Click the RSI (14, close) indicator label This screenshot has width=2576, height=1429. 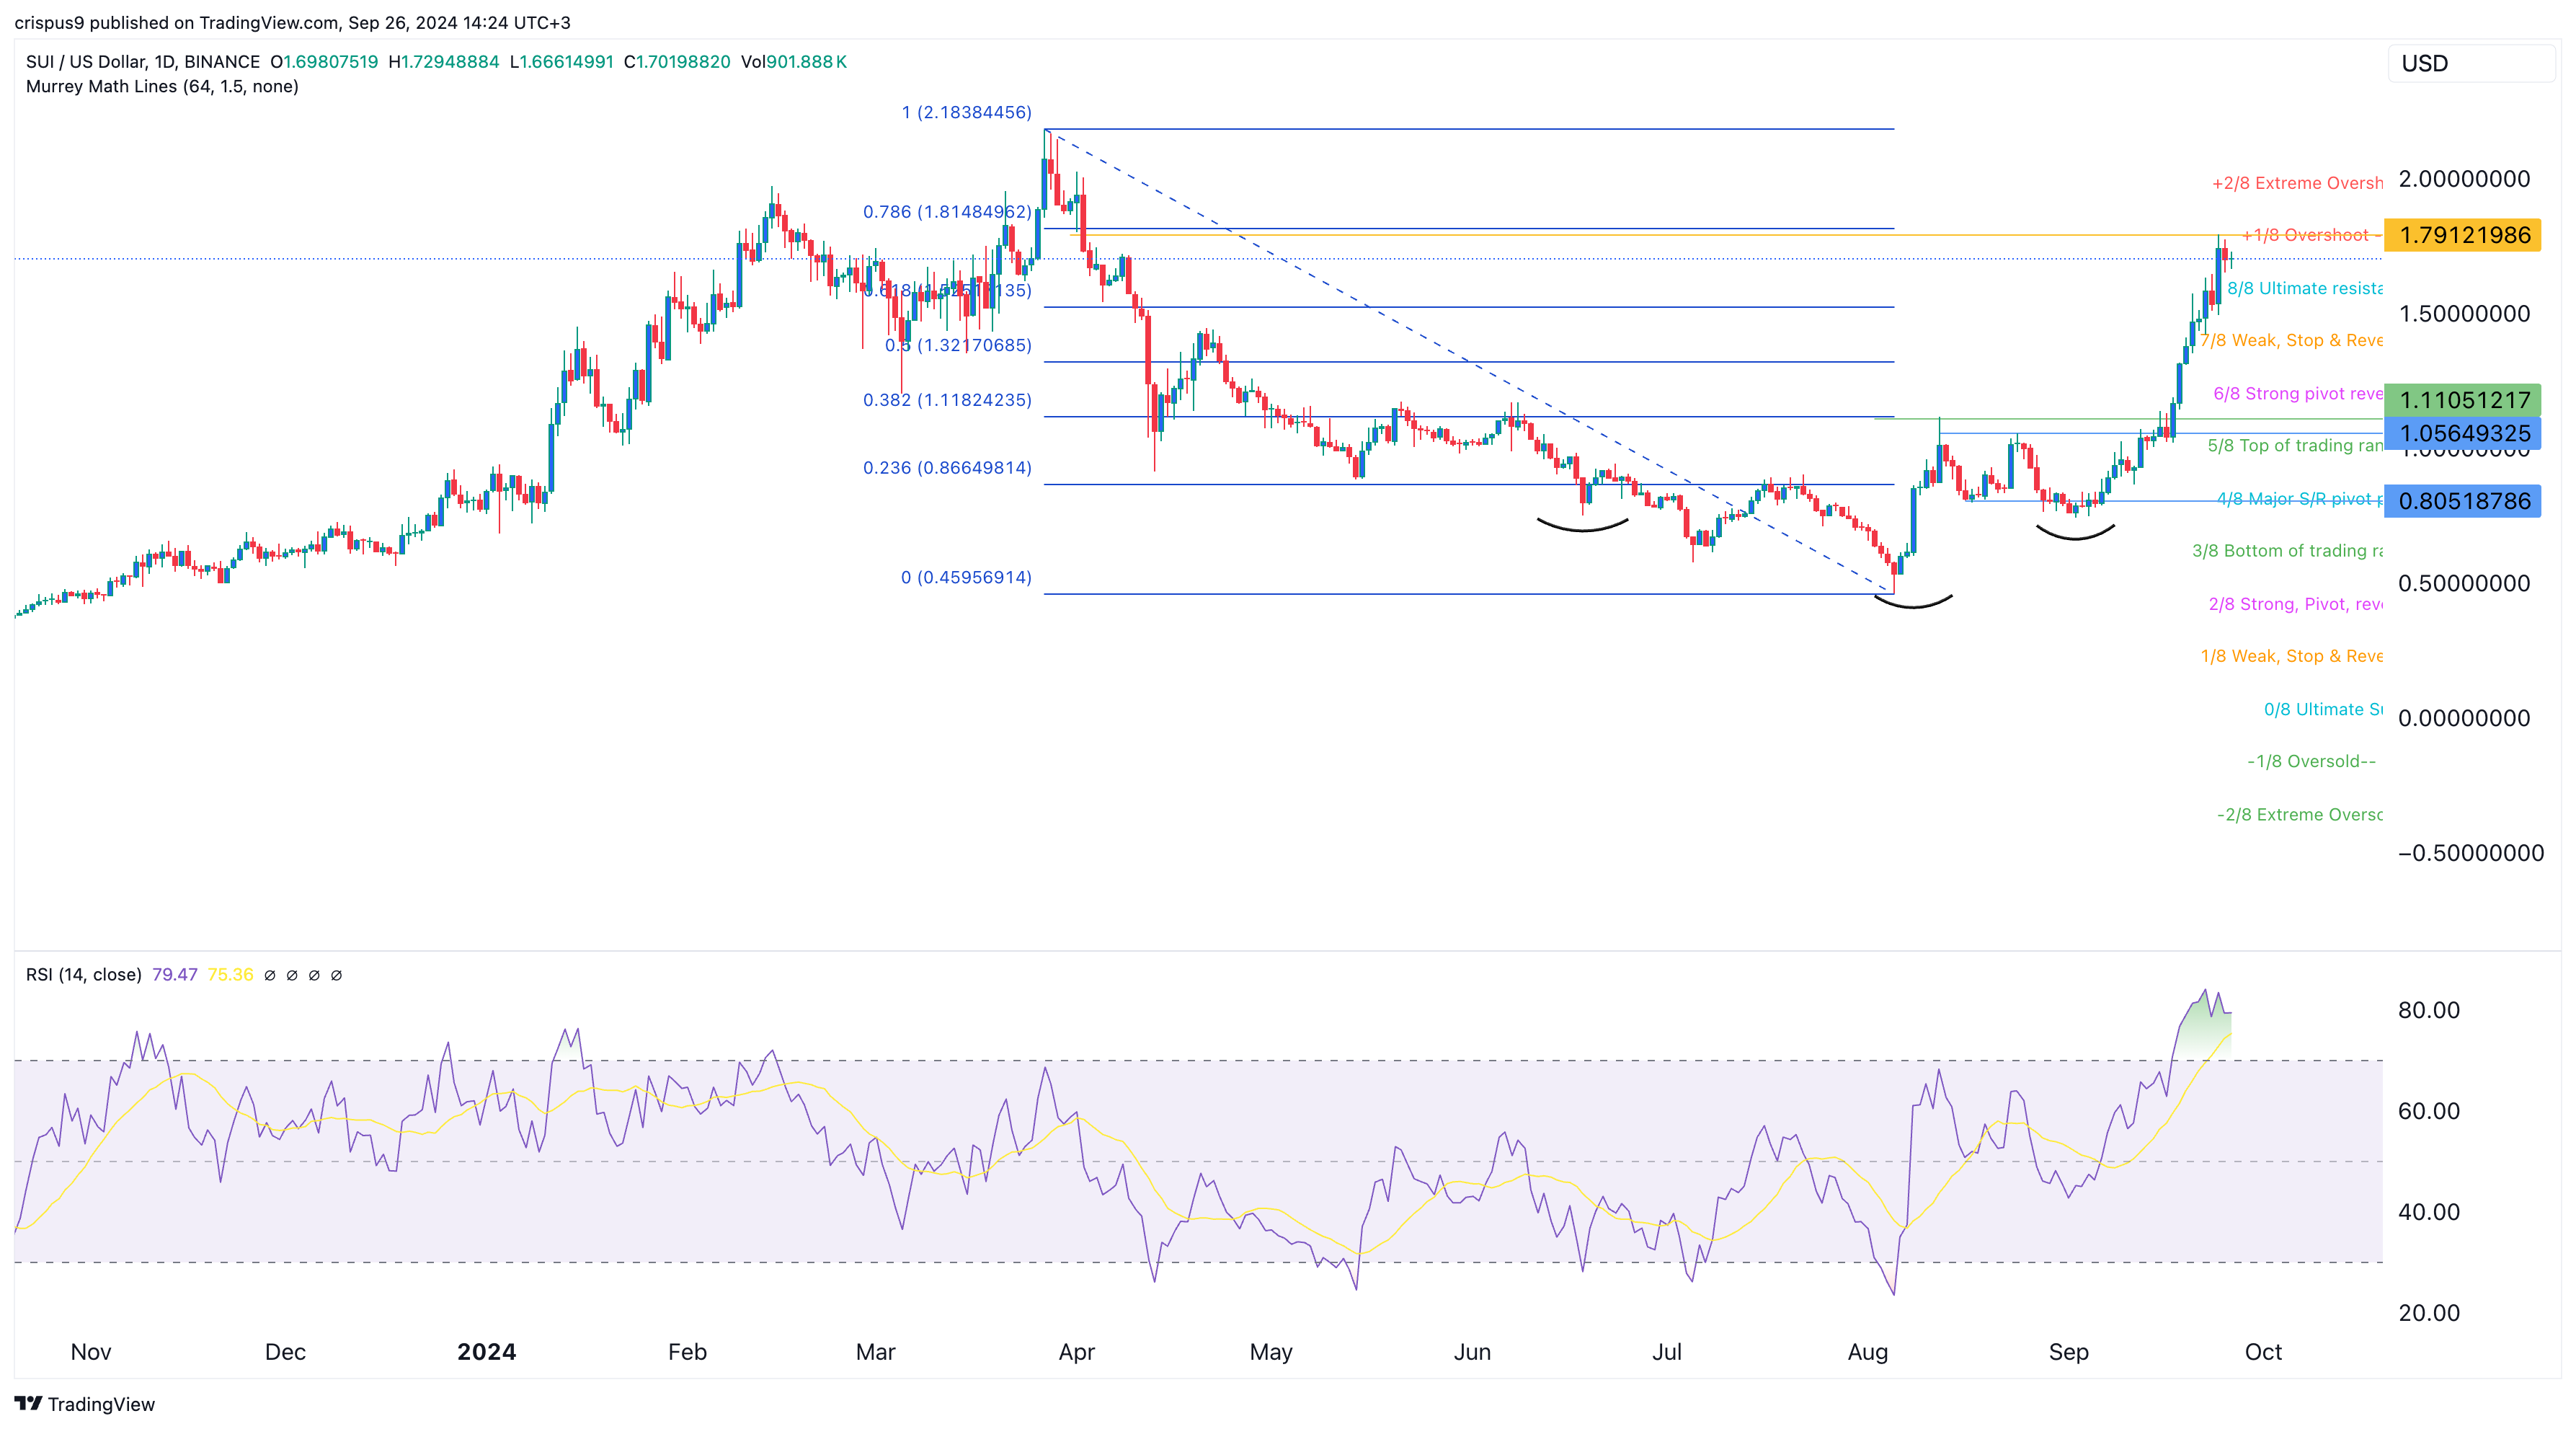pyautogui.click(x=84, y=974)
